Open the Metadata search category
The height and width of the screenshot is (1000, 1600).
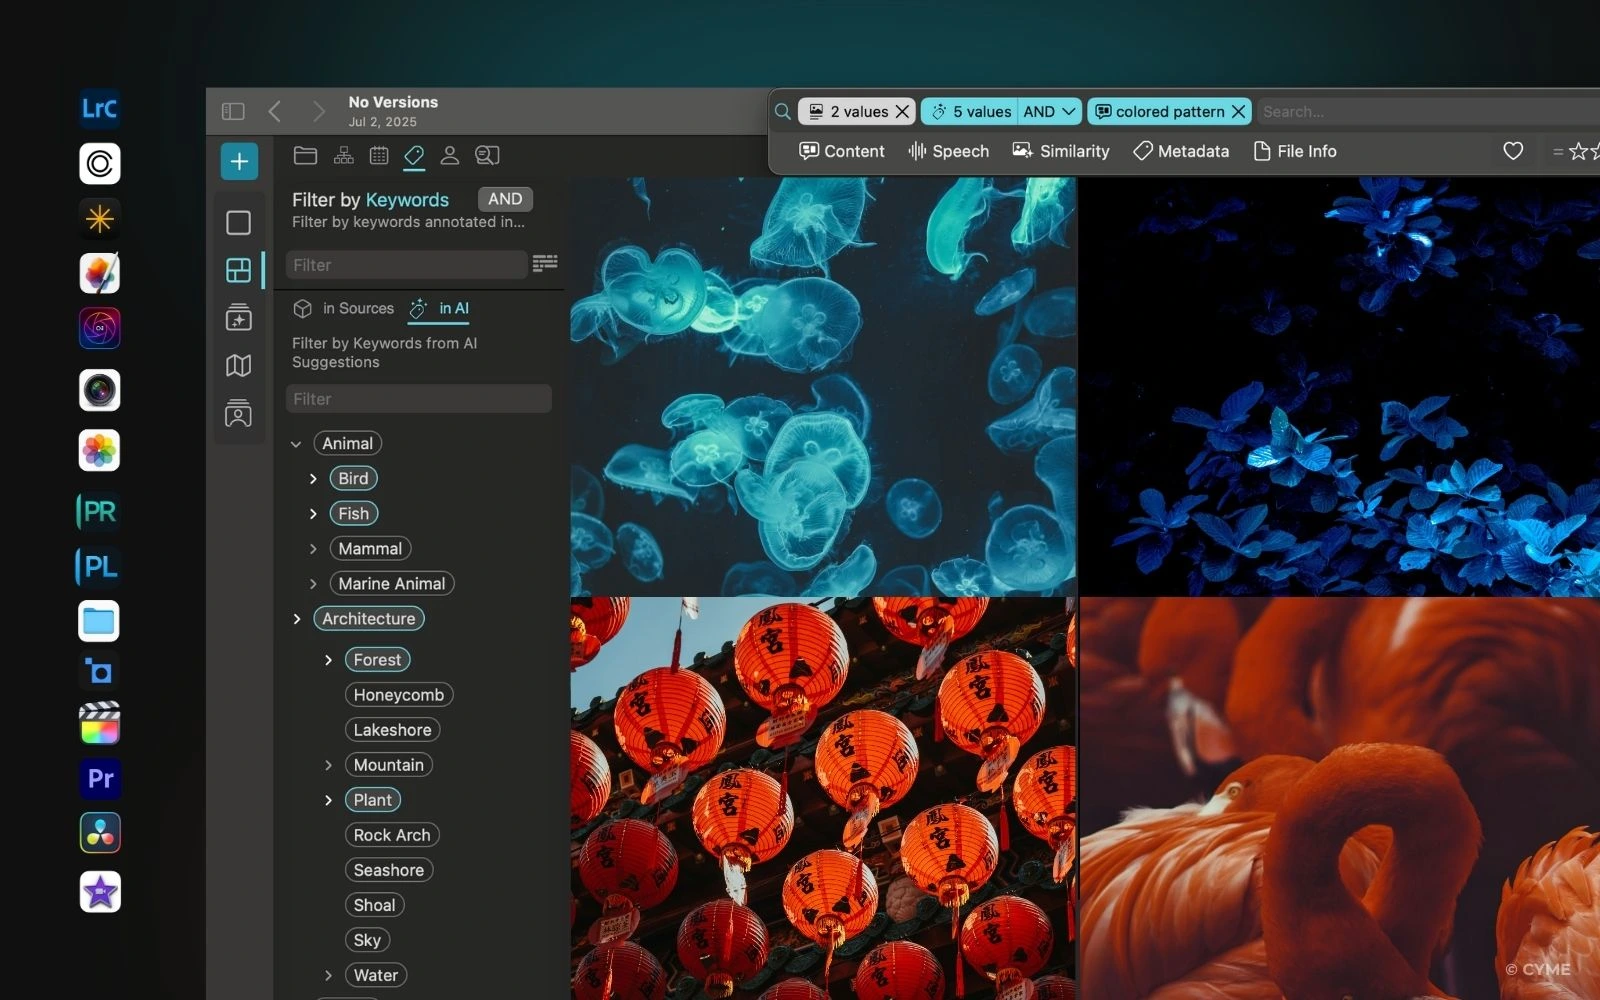pos(1181,151)
